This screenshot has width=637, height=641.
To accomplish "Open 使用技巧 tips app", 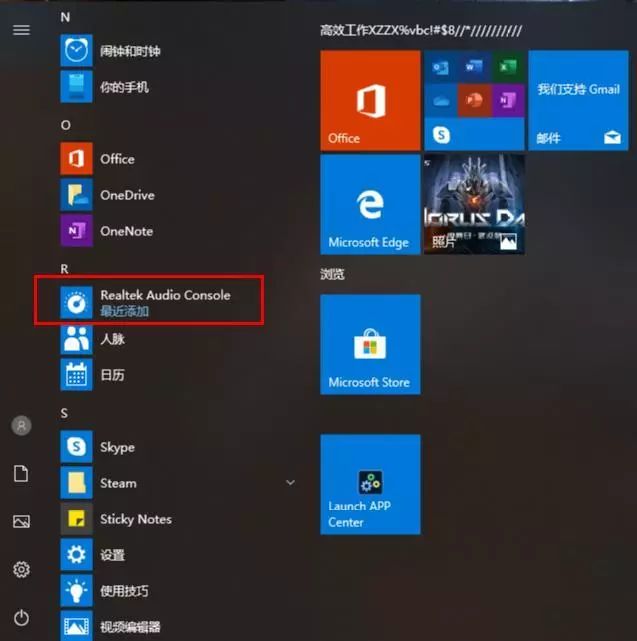I will pyautogui.click(x=176, y=591).
